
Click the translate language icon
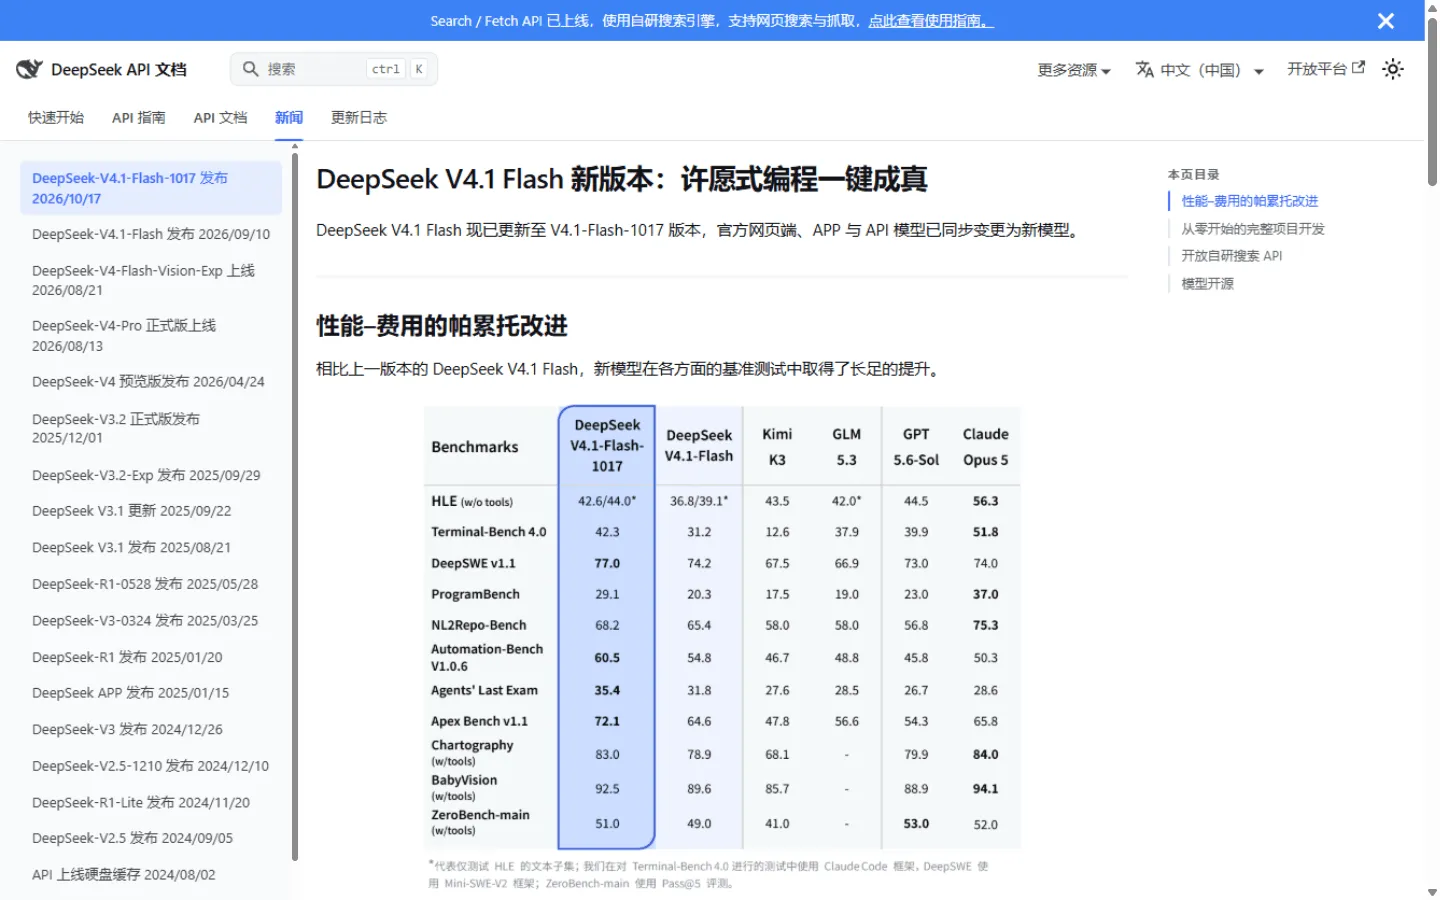click(1145, 69)
